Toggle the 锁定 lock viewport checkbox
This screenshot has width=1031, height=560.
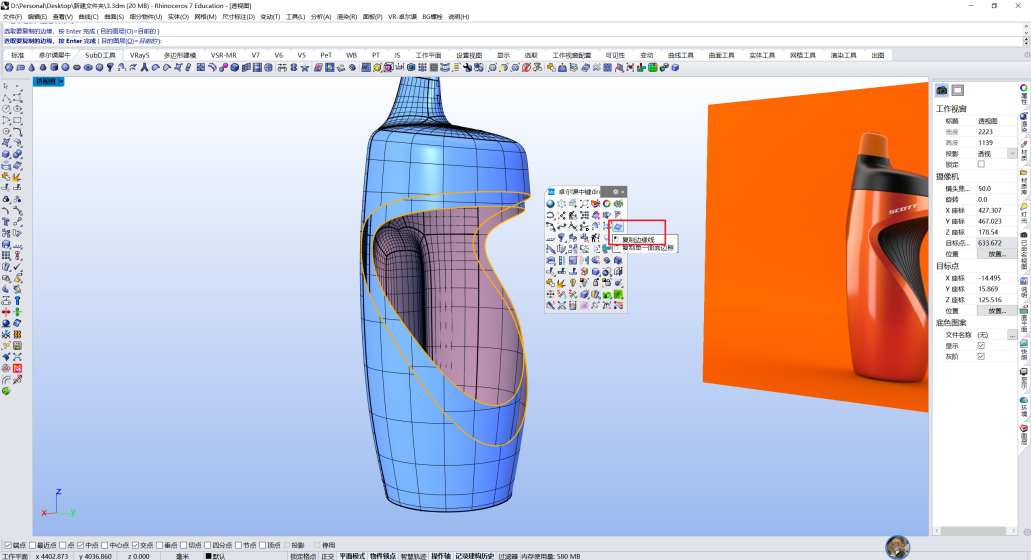pos(981,164)
